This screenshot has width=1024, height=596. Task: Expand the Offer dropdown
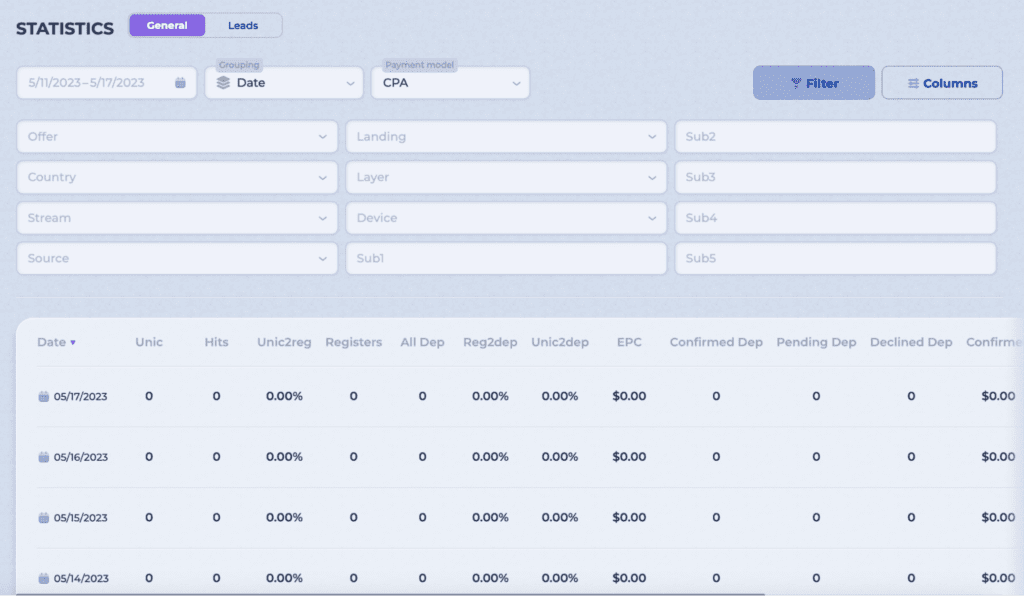177,136
